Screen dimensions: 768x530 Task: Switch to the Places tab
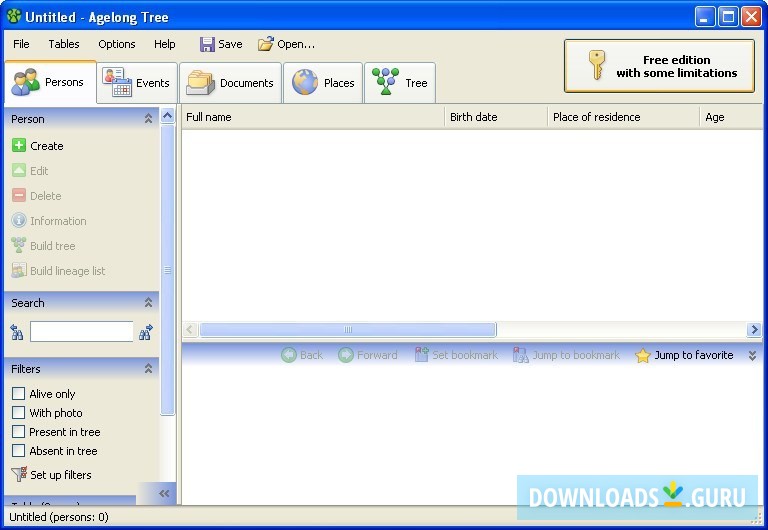tap(323, 83)
